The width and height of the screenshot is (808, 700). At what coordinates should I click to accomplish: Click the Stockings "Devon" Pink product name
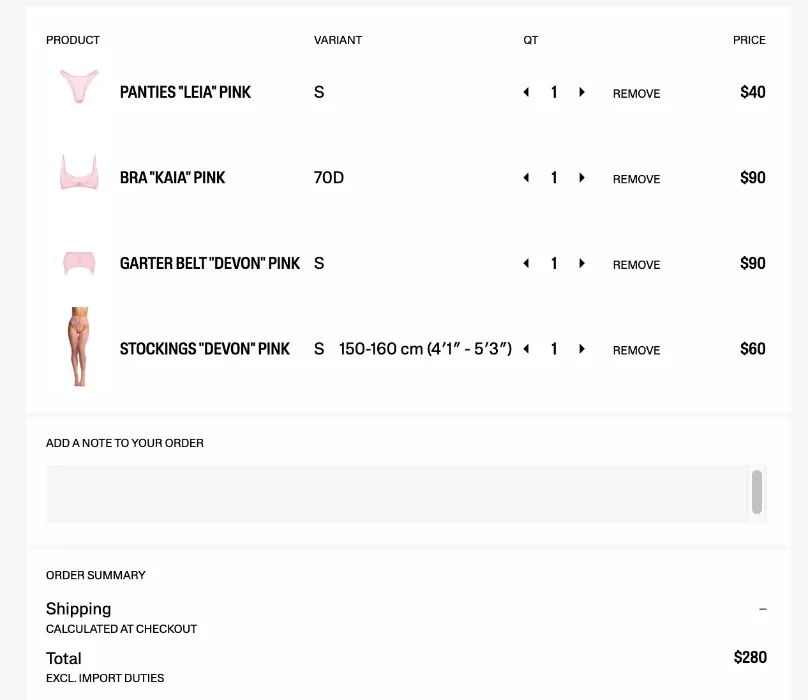(x=204, y=349)
